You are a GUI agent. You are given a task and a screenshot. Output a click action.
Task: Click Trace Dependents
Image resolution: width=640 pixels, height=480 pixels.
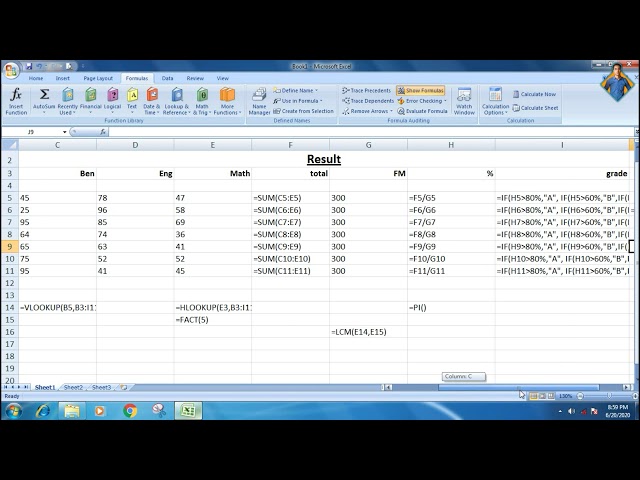pyautogui.click(x=368, y=101)
